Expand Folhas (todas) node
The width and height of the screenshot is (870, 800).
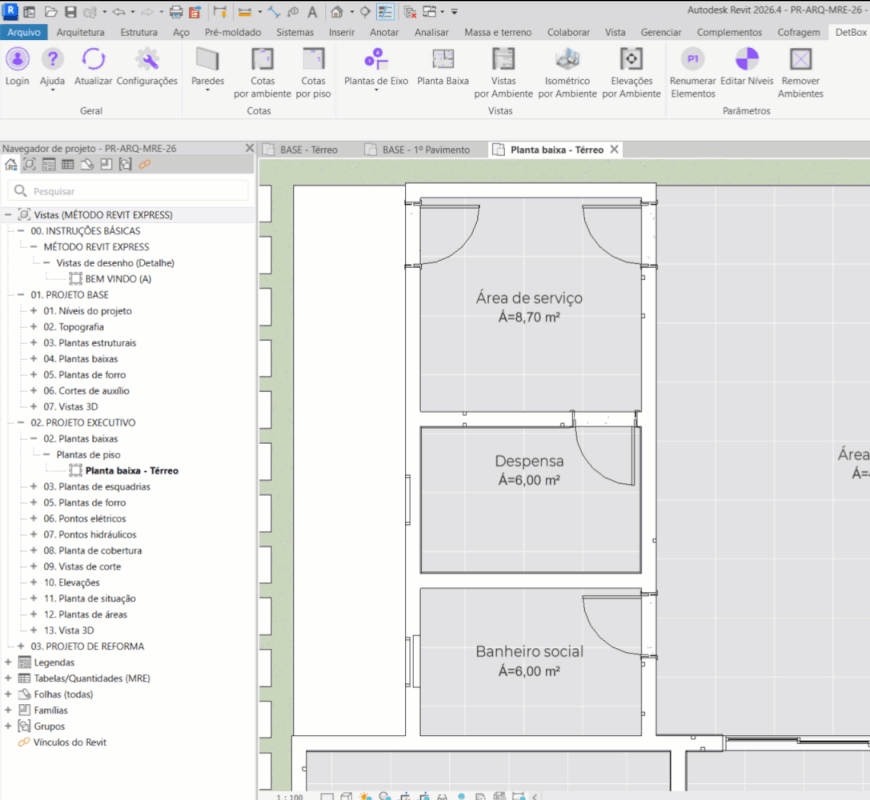click(8, 694)
